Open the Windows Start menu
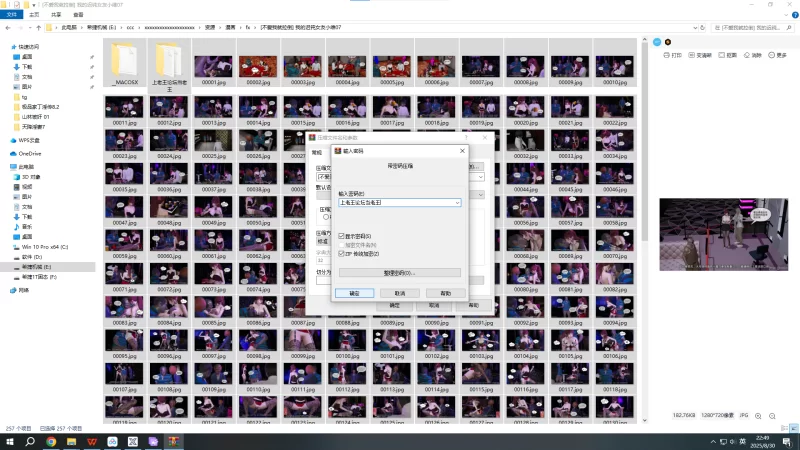The width and height of the screenshot is (800, 450). (x=10, y=441)
